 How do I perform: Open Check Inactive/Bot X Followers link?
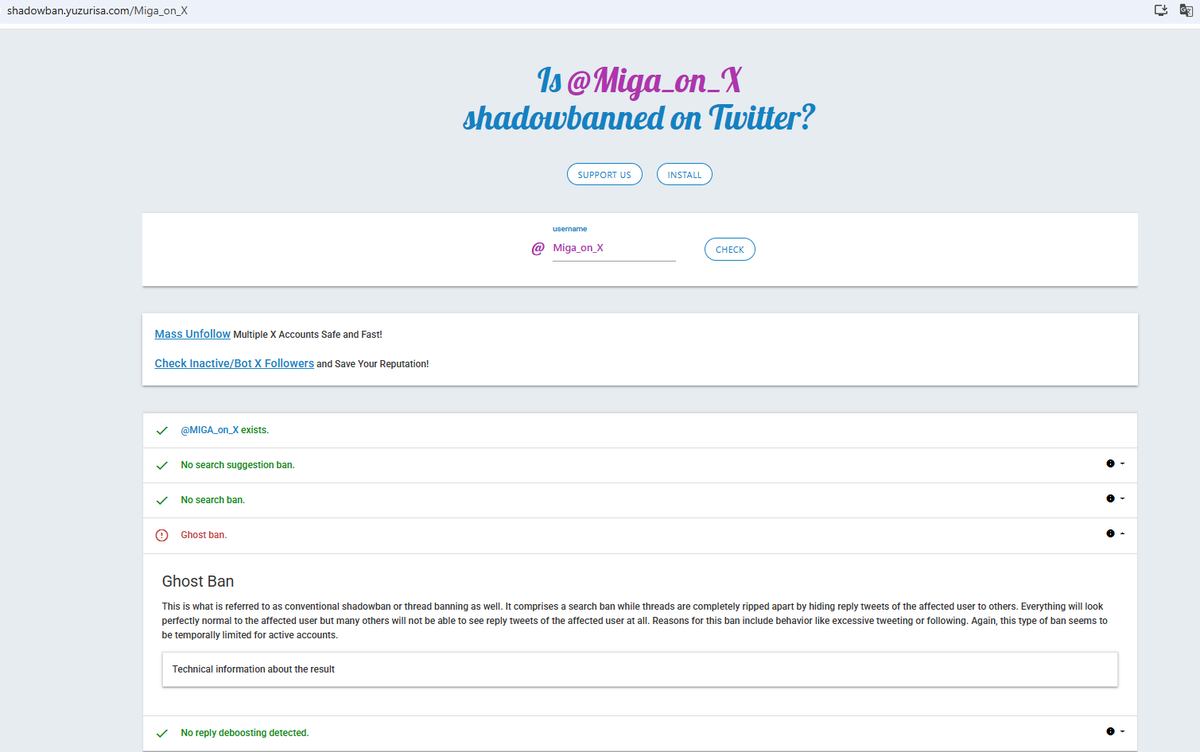234,364
